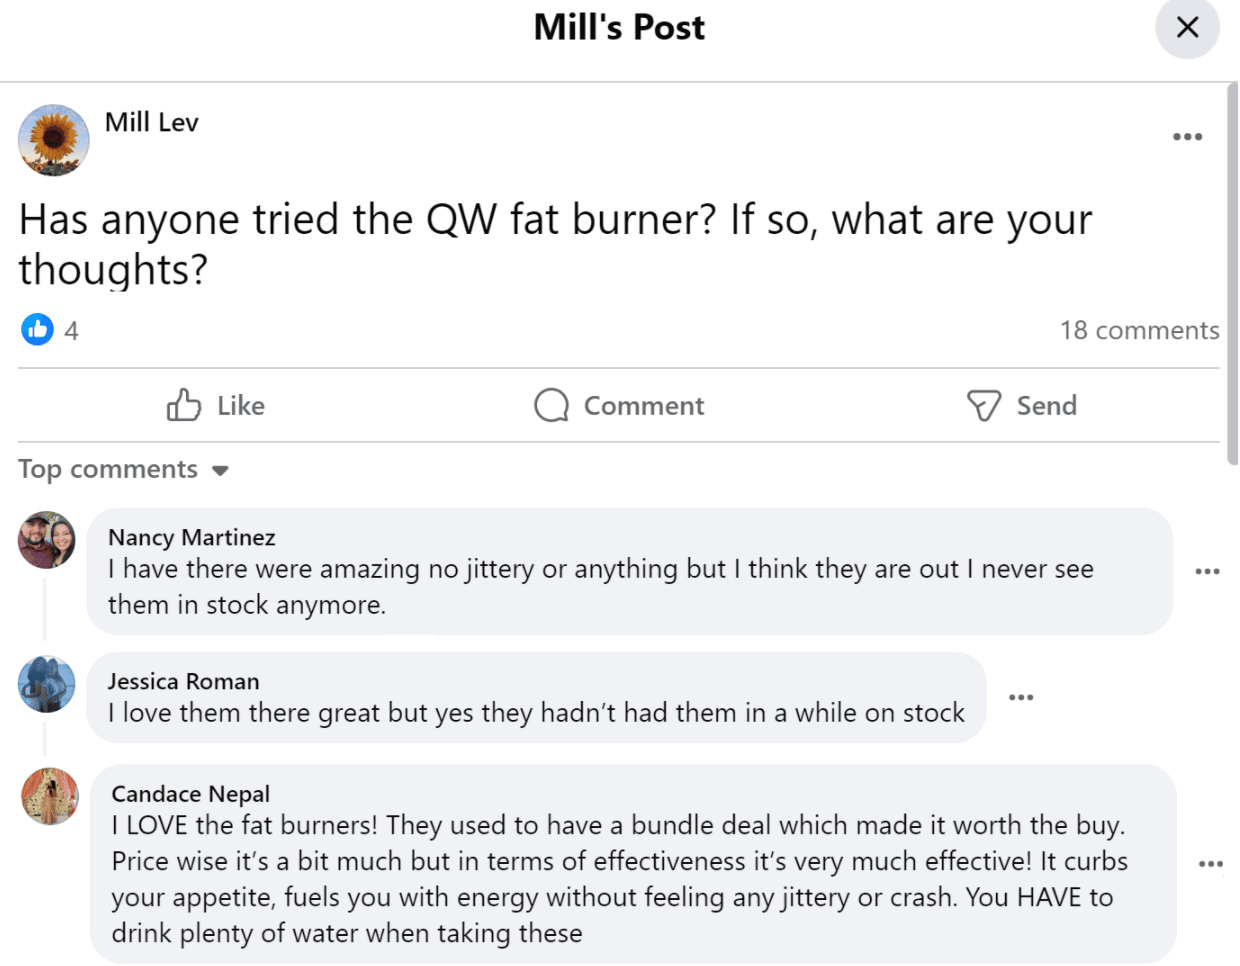This screenshot has height=966, width=1240.
Task: Click Nancy Martinez's avatar photo
Action: [x=47, y=540]
